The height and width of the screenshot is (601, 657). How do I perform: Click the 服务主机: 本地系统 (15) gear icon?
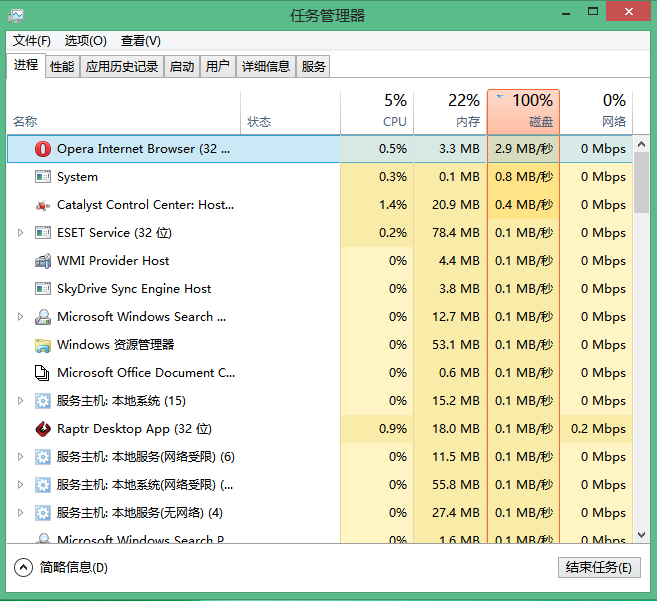[x=43, y=401]
